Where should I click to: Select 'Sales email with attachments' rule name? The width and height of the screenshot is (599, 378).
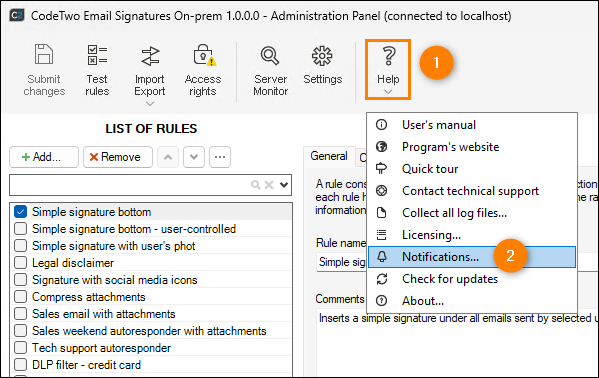(x=104, y=314)
